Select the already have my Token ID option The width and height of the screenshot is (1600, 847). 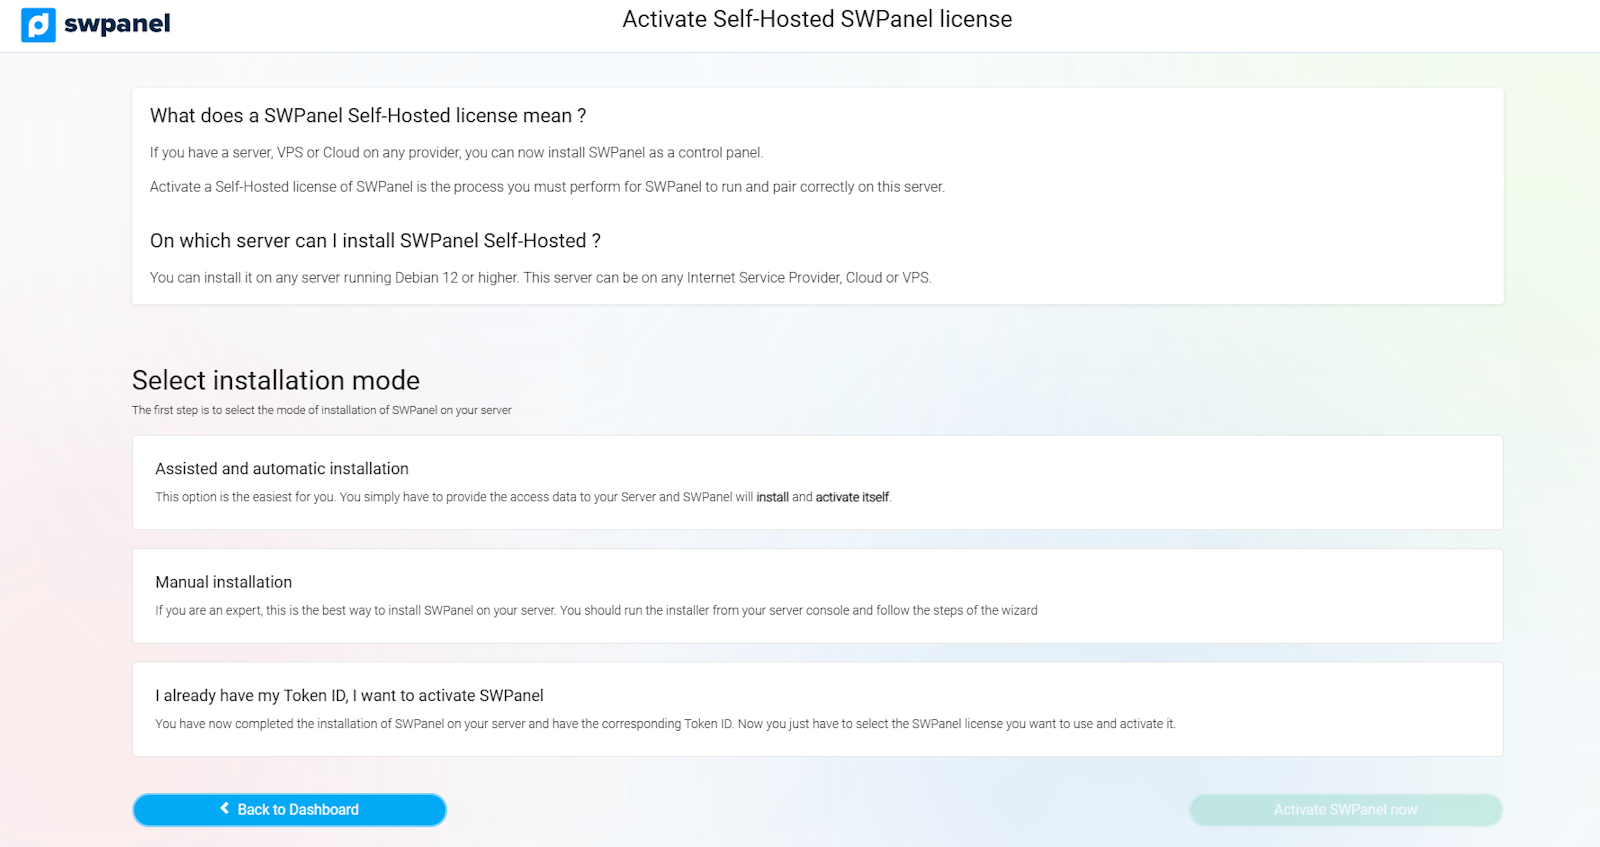pyautogui.click(x=817, y=709)
